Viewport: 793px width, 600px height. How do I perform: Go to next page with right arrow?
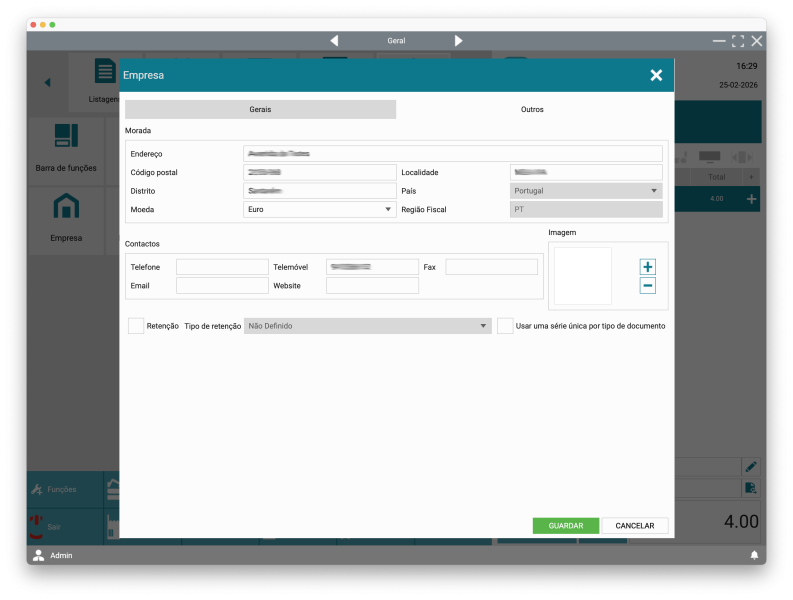(458, 41)
